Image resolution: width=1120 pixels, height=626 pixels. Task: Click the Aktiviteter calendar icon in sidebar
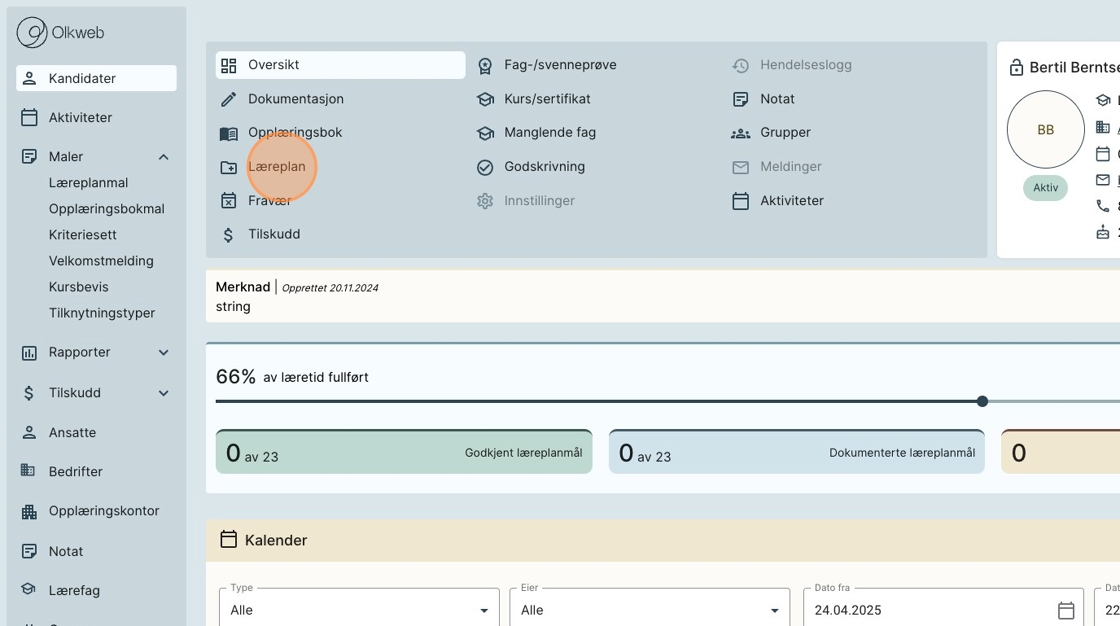click(x=29, y=117)
